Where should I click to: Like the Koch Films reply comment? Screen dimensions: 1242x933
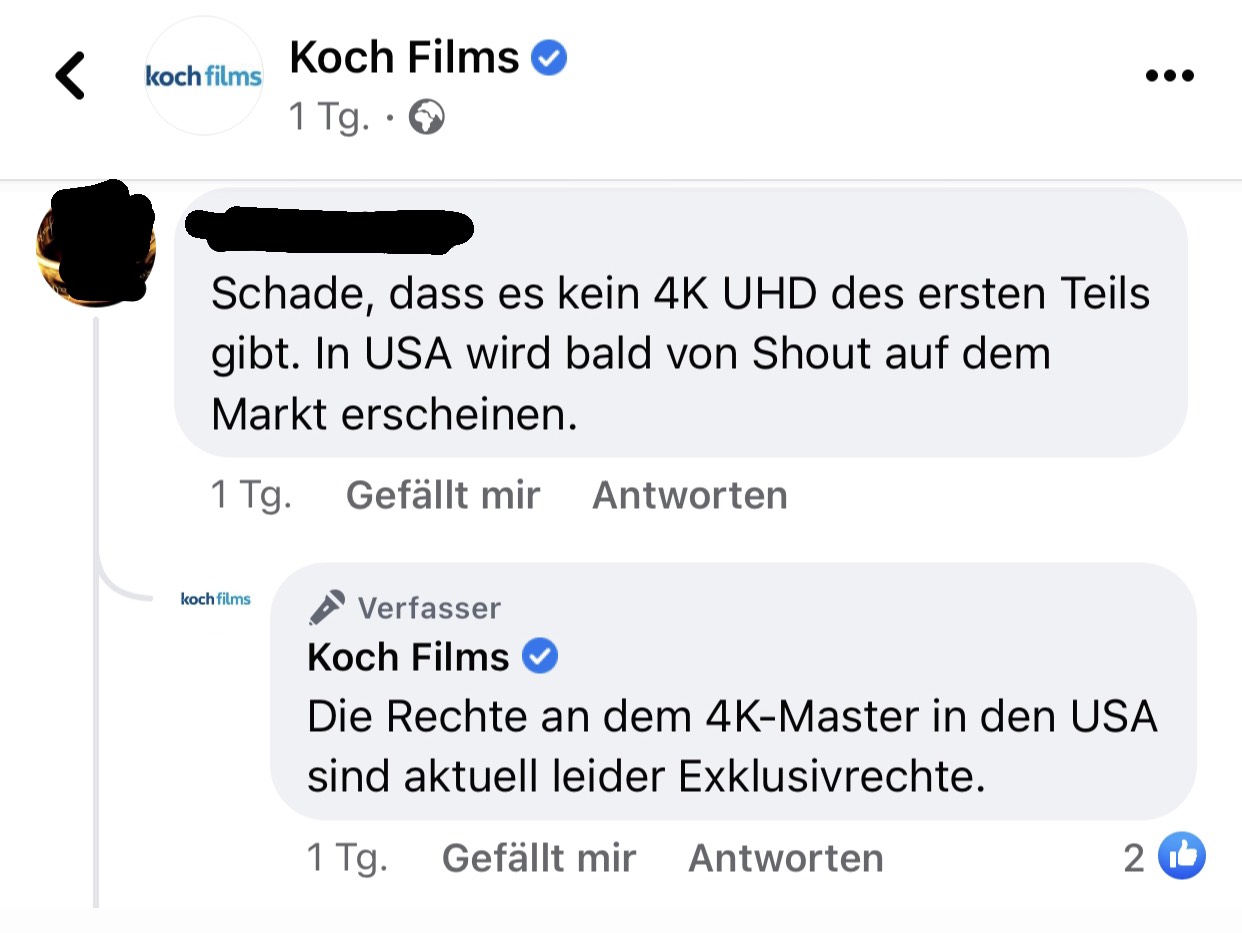[539, 858]
